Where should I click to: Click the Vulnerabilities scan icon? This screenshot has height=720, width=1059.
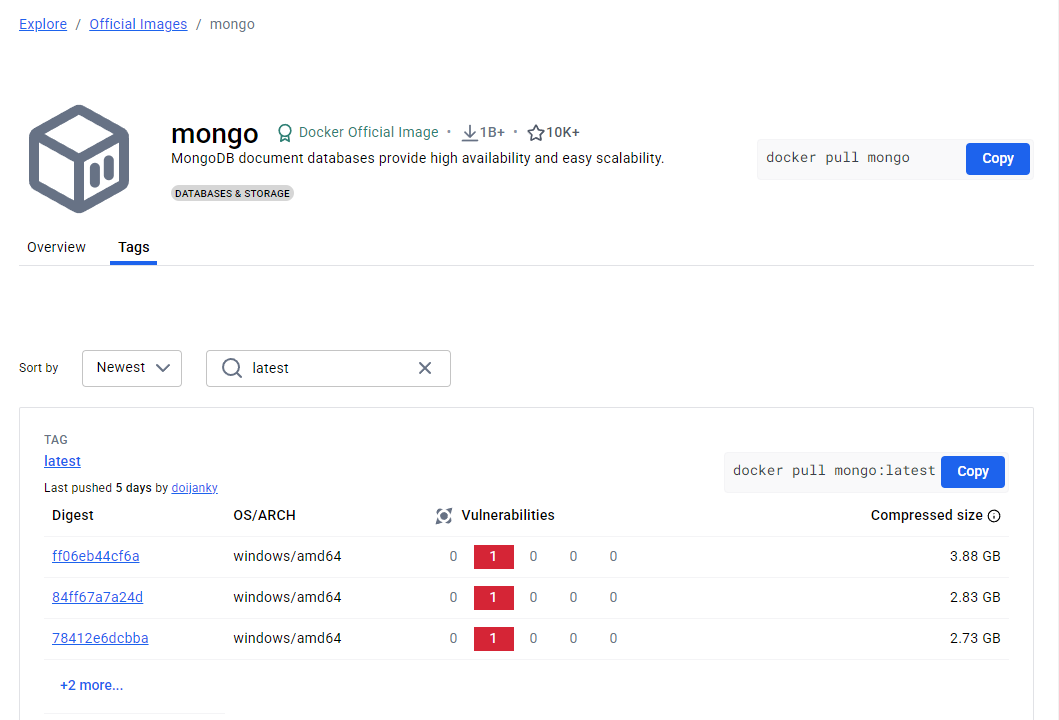point(444,516)
